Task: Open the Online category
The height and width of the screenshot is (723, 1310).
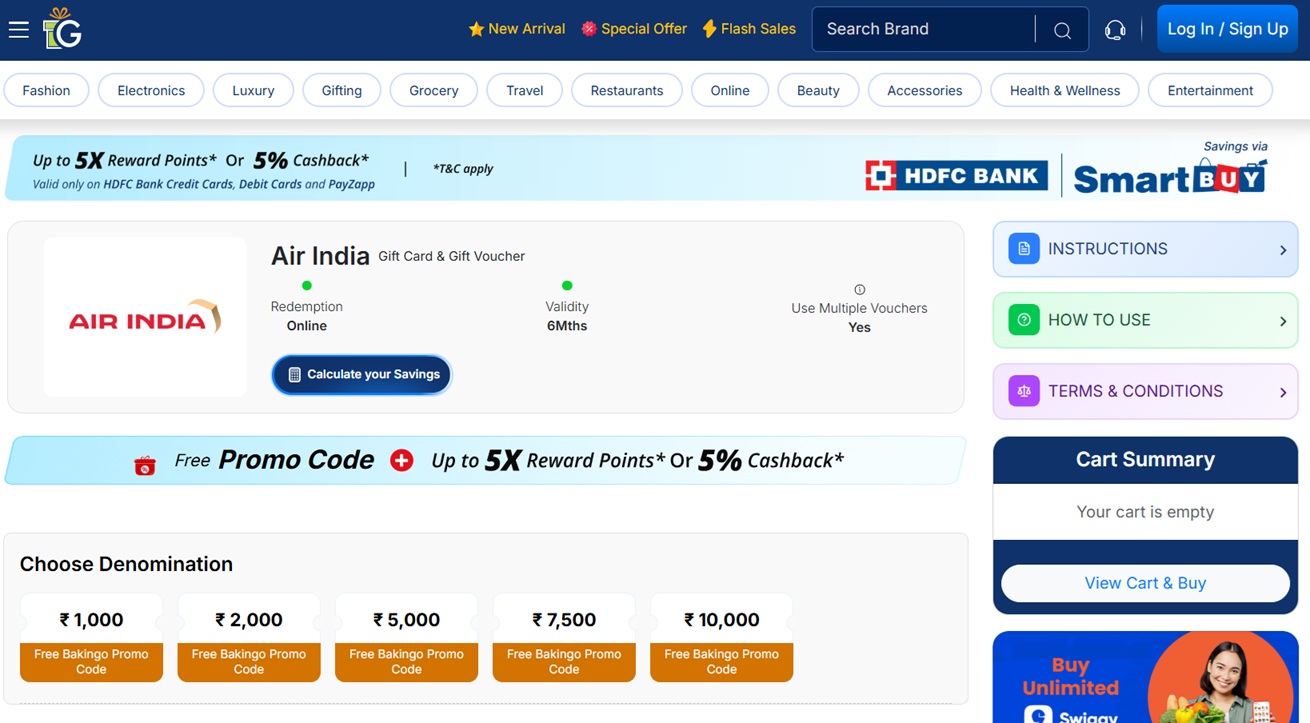Action: pyautogui.click(x=730, y=90)
